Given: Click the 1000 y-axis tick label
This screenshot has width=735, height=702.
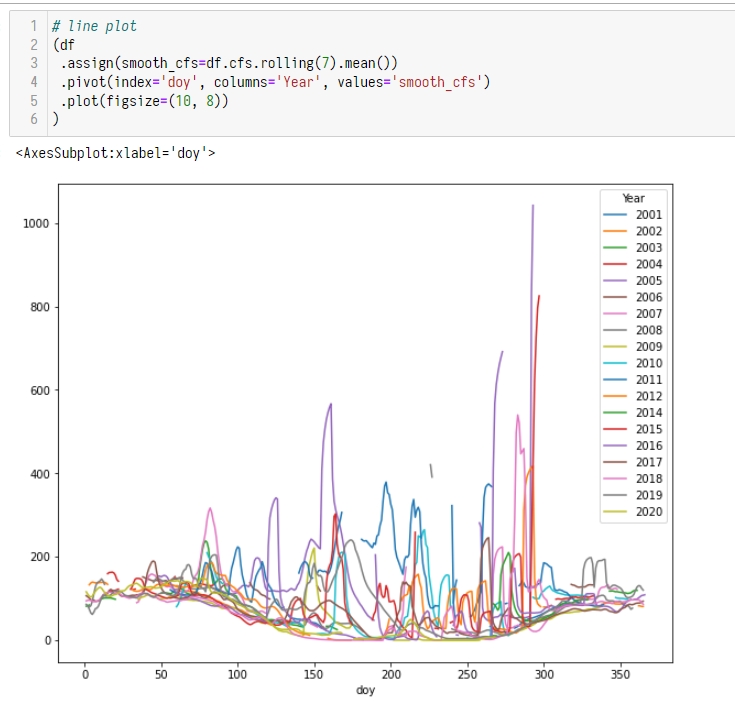Looking at the screenshot, I should click(36, 224).
